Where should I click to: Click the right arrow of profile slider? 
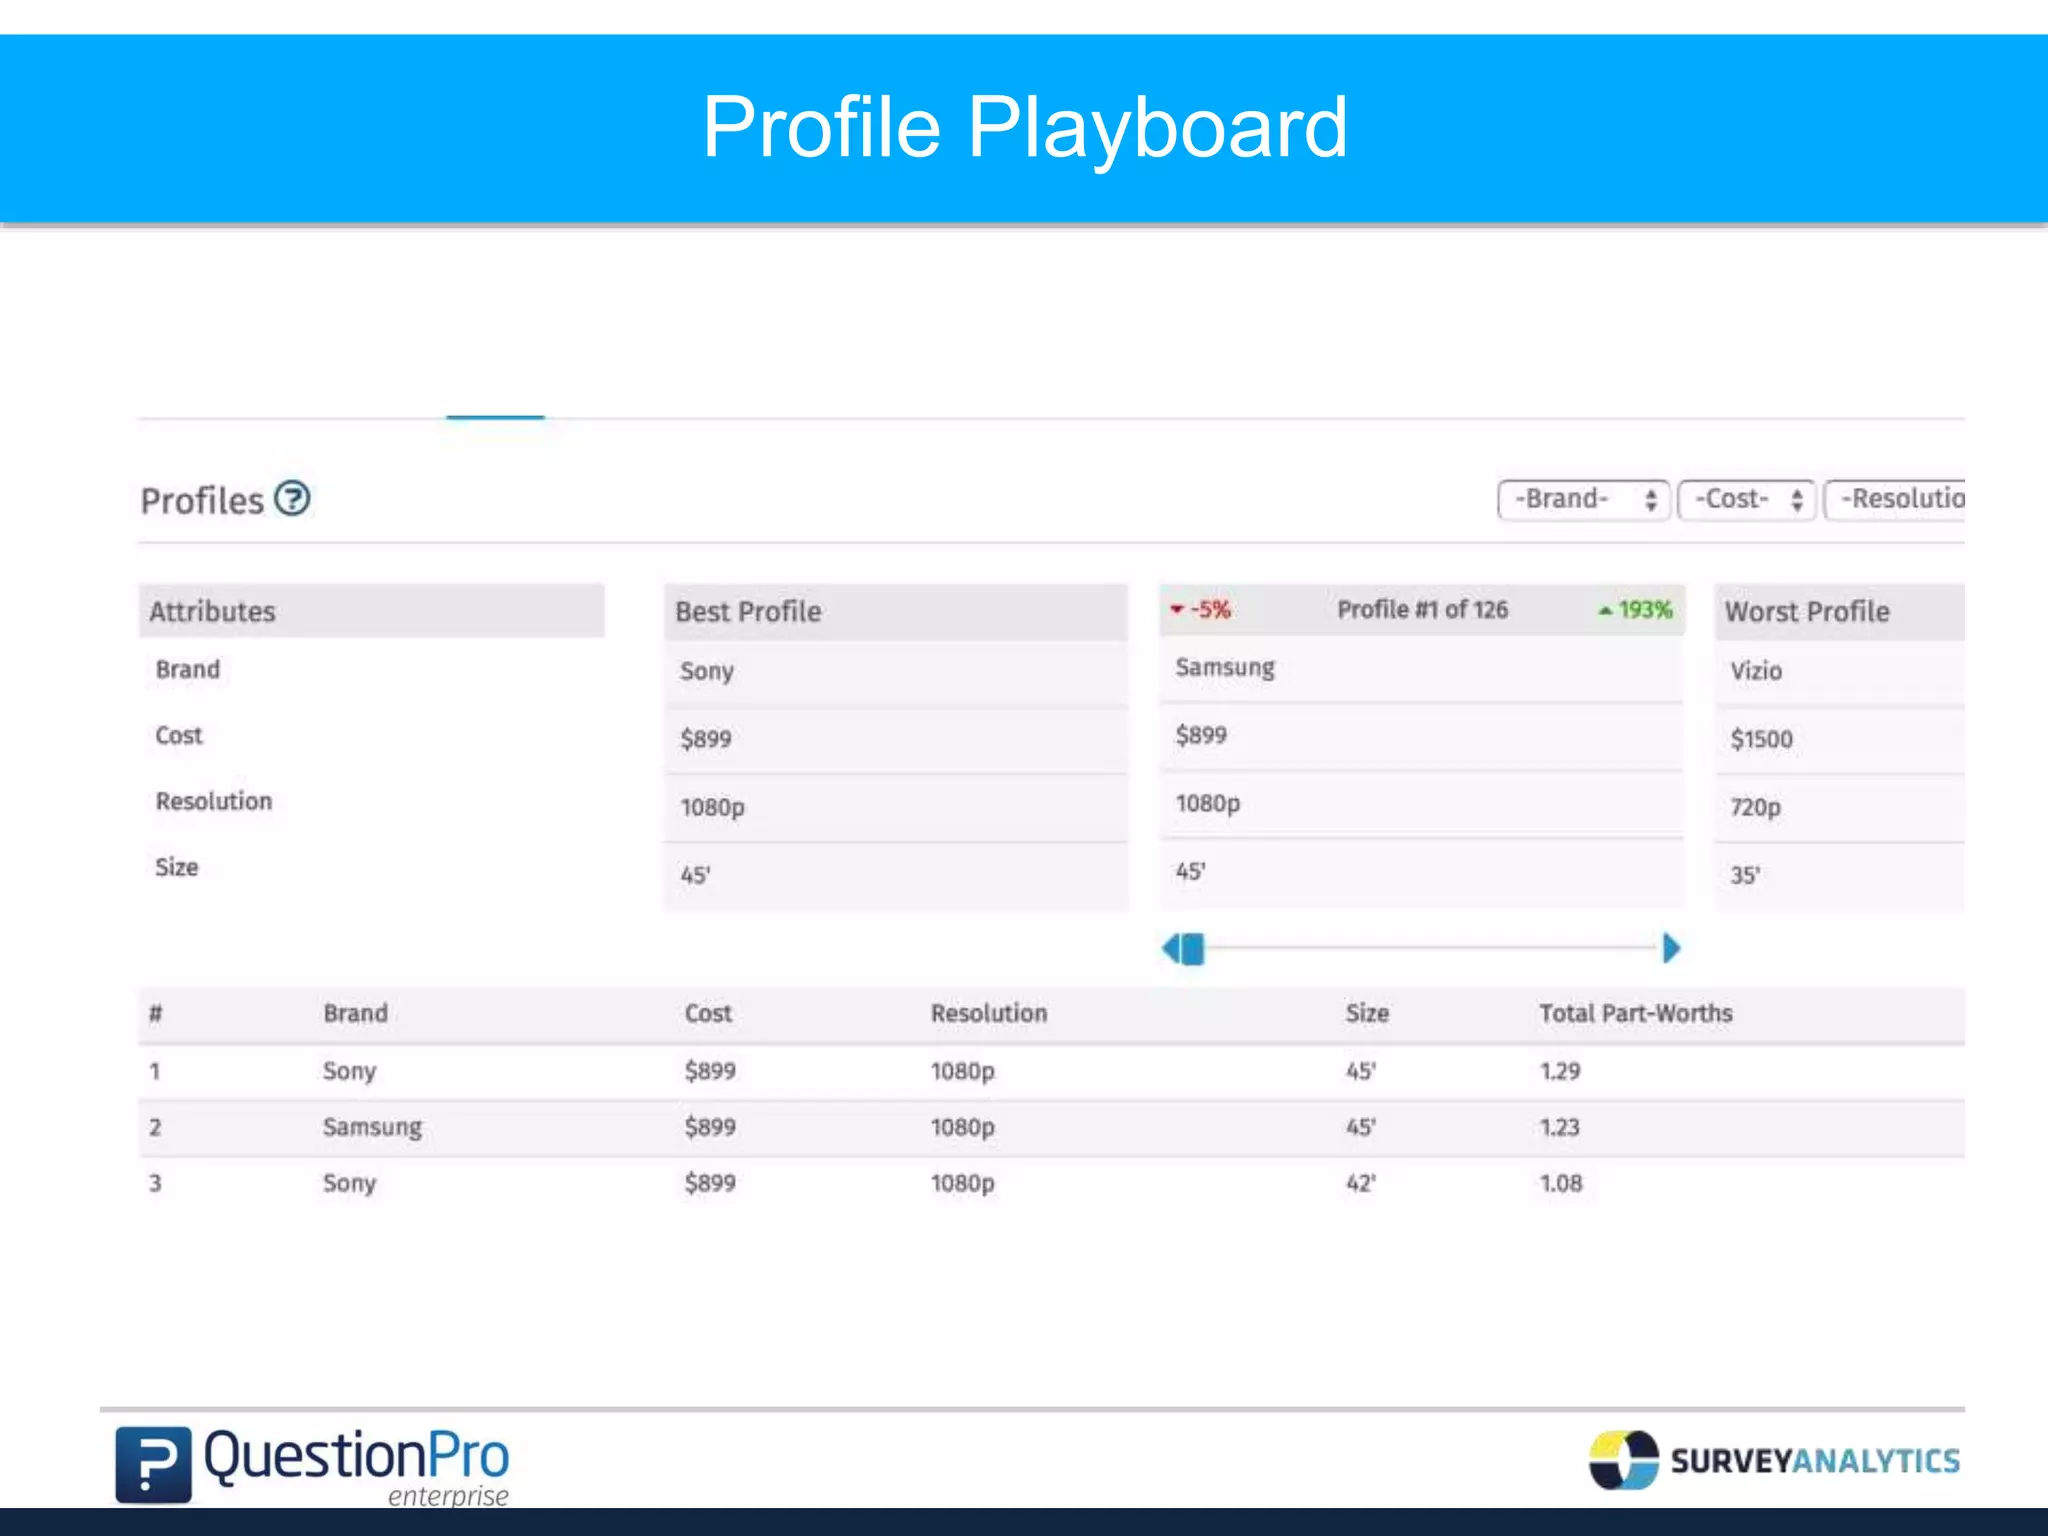[x=1671, y=948]
